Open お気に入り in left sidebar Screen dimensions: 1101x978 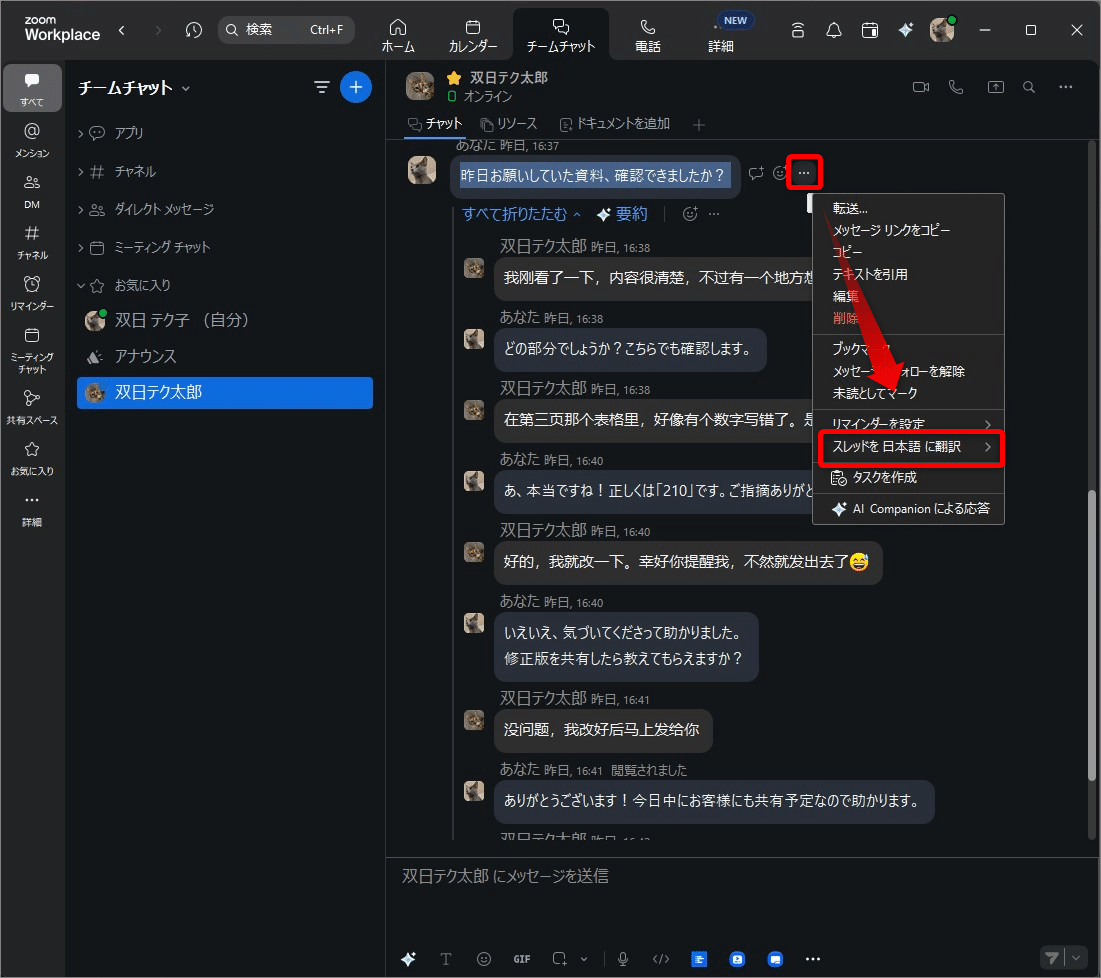[32, 458]
